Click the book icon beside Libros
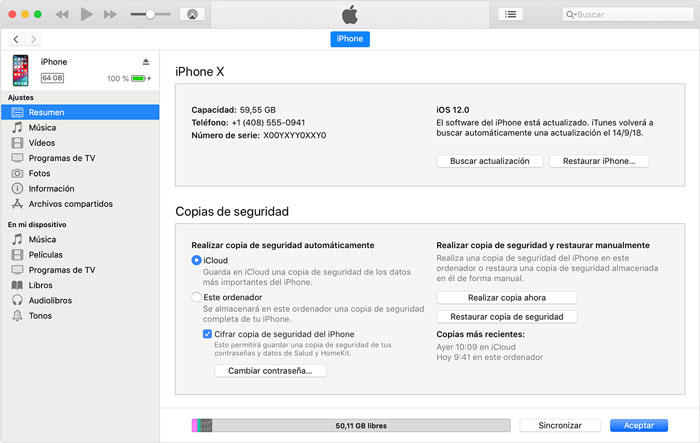 click(17, 285)
